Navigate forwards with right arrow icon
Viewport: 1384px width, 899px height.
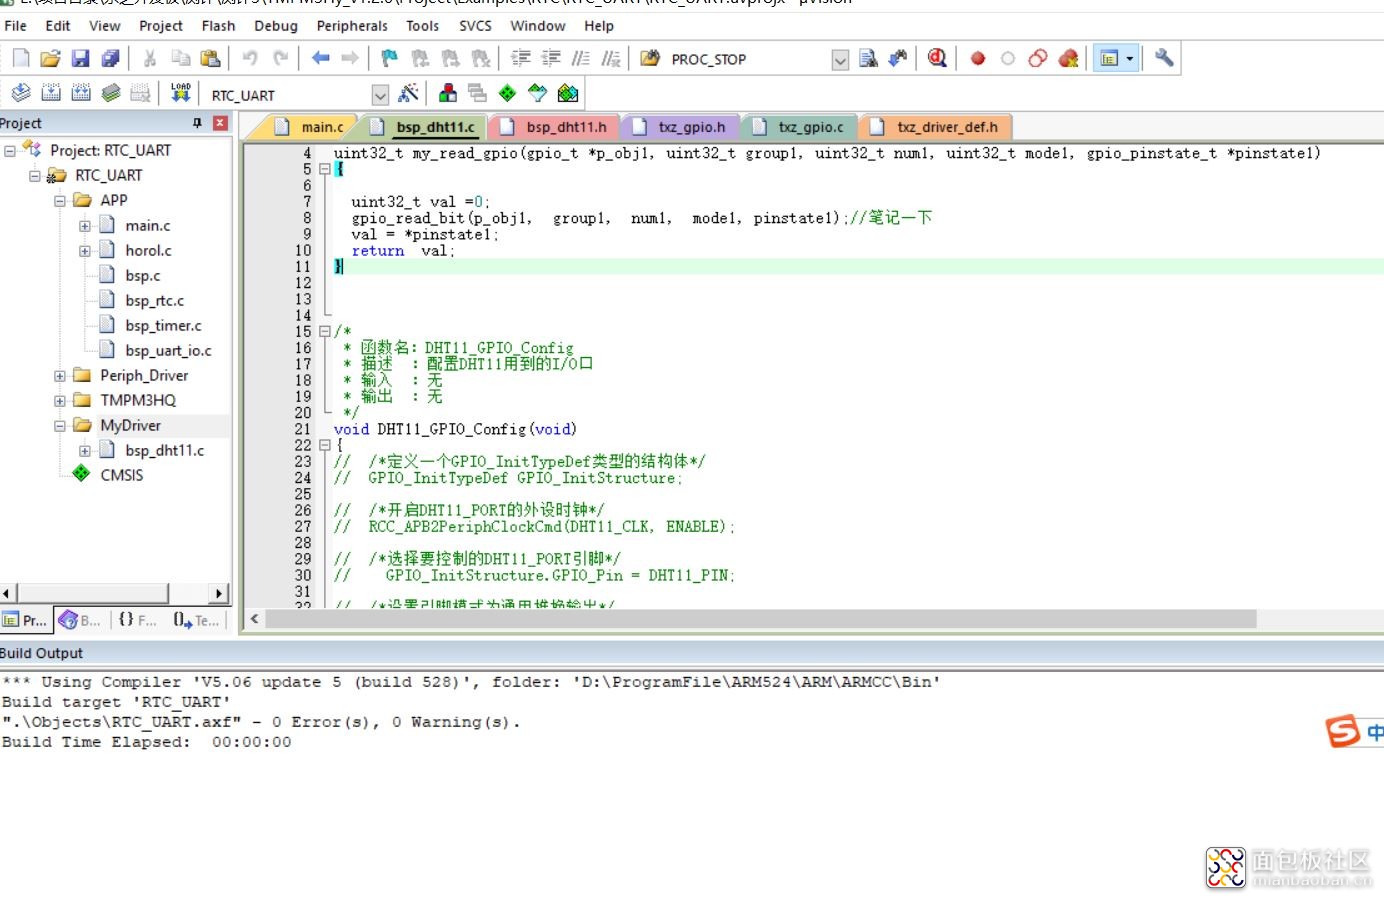coord(350,59)
